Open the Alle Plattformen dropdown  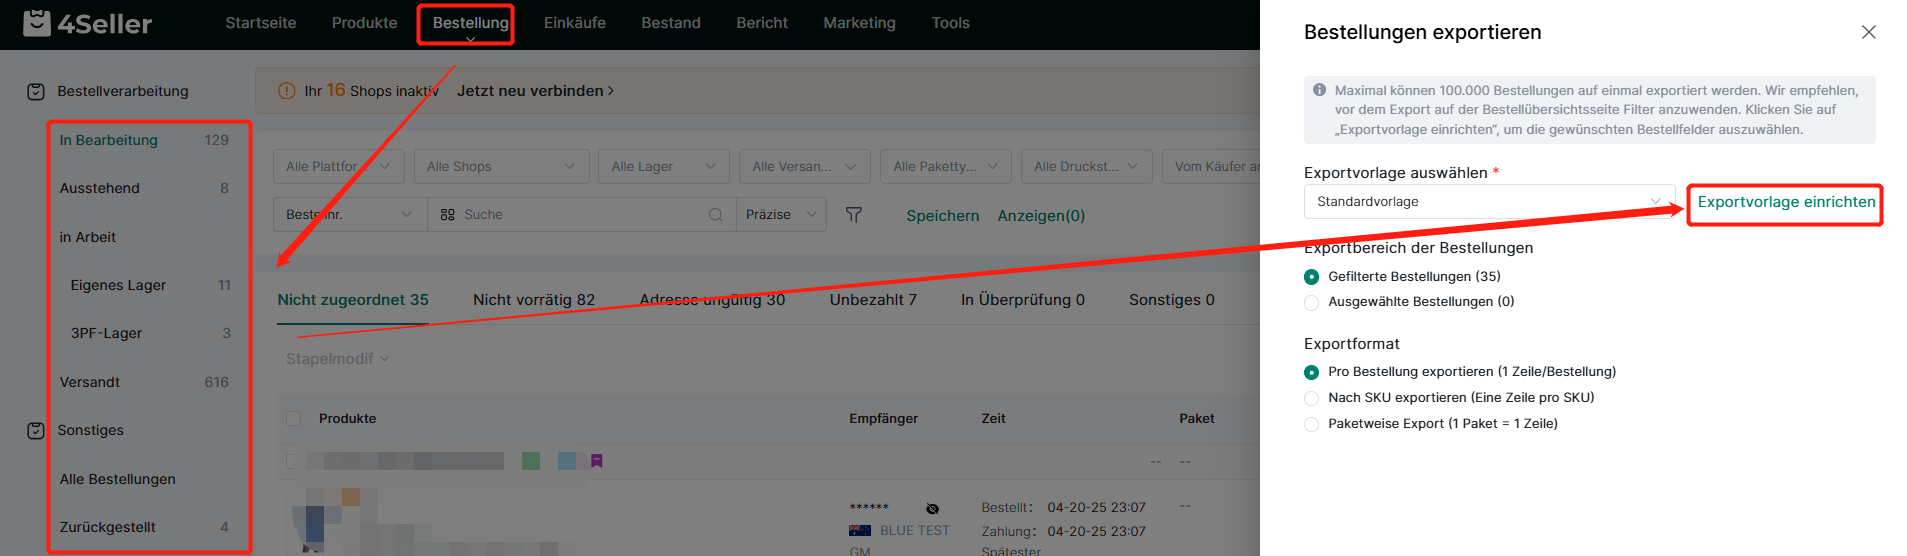pos(338,166)
